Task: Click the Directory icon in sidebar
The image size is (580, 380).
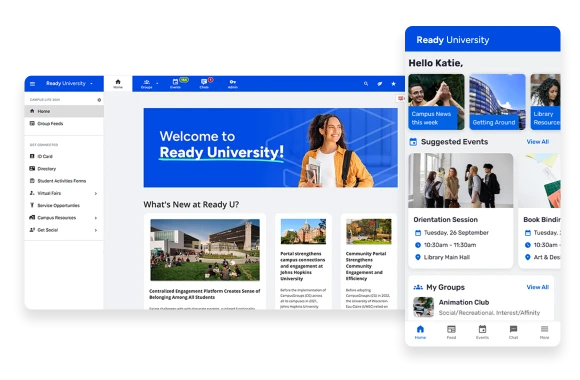Action: (32, 168)
